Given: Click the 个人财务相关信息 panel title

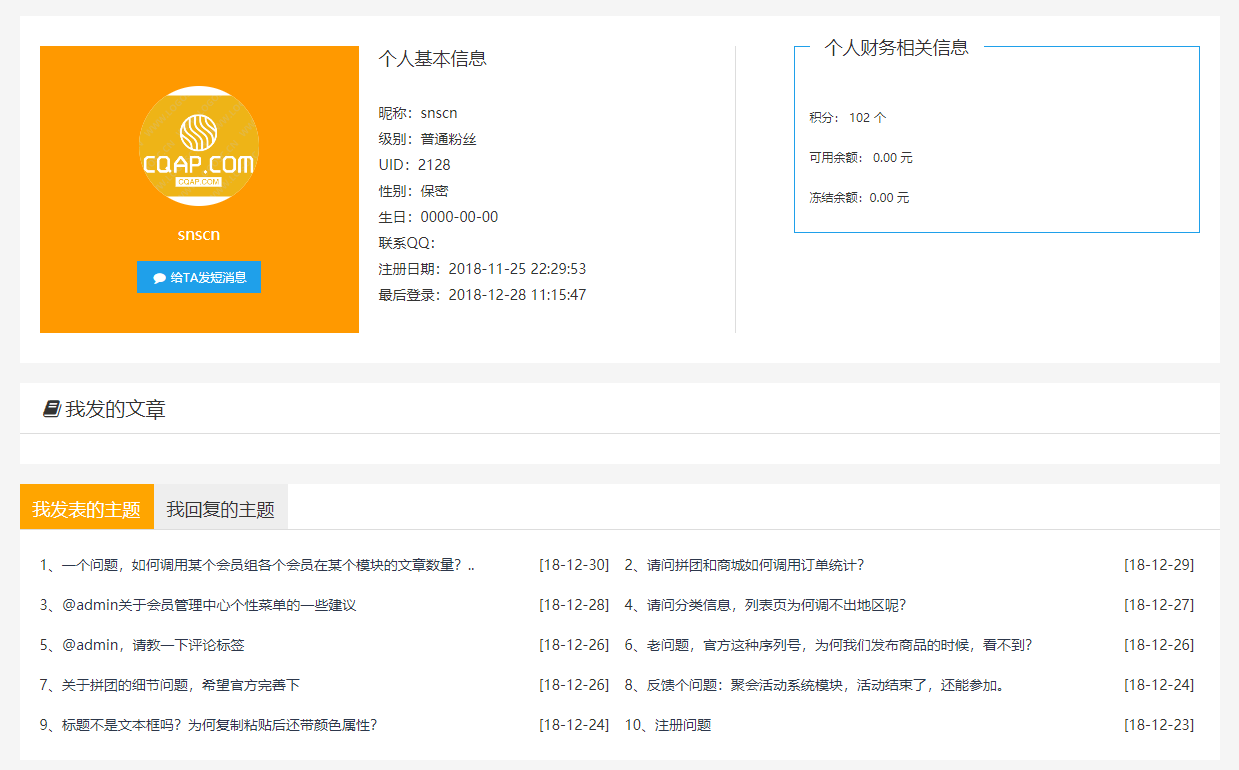Looking at the screenshot, I should point(896,48).
